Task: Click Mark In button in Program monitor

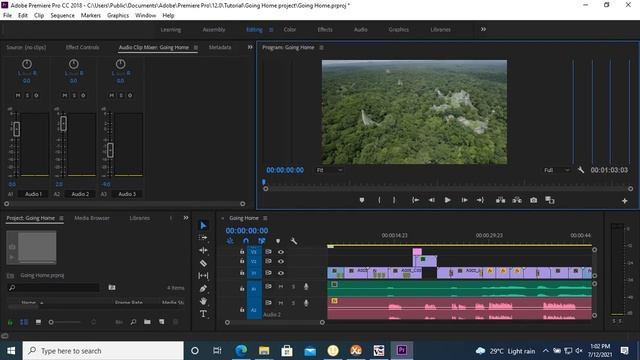Action: coord(379,200)
